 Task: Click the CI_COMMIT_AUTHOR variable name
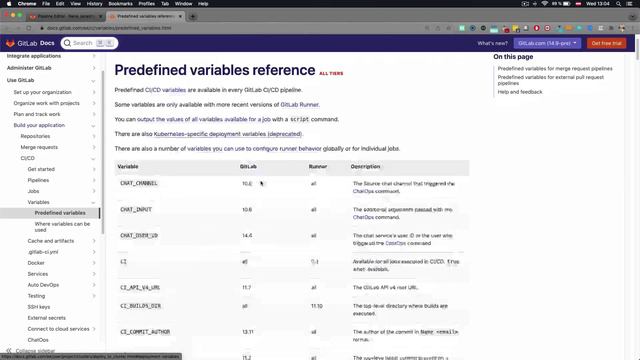pyautogui.click(x=145, y=332)
